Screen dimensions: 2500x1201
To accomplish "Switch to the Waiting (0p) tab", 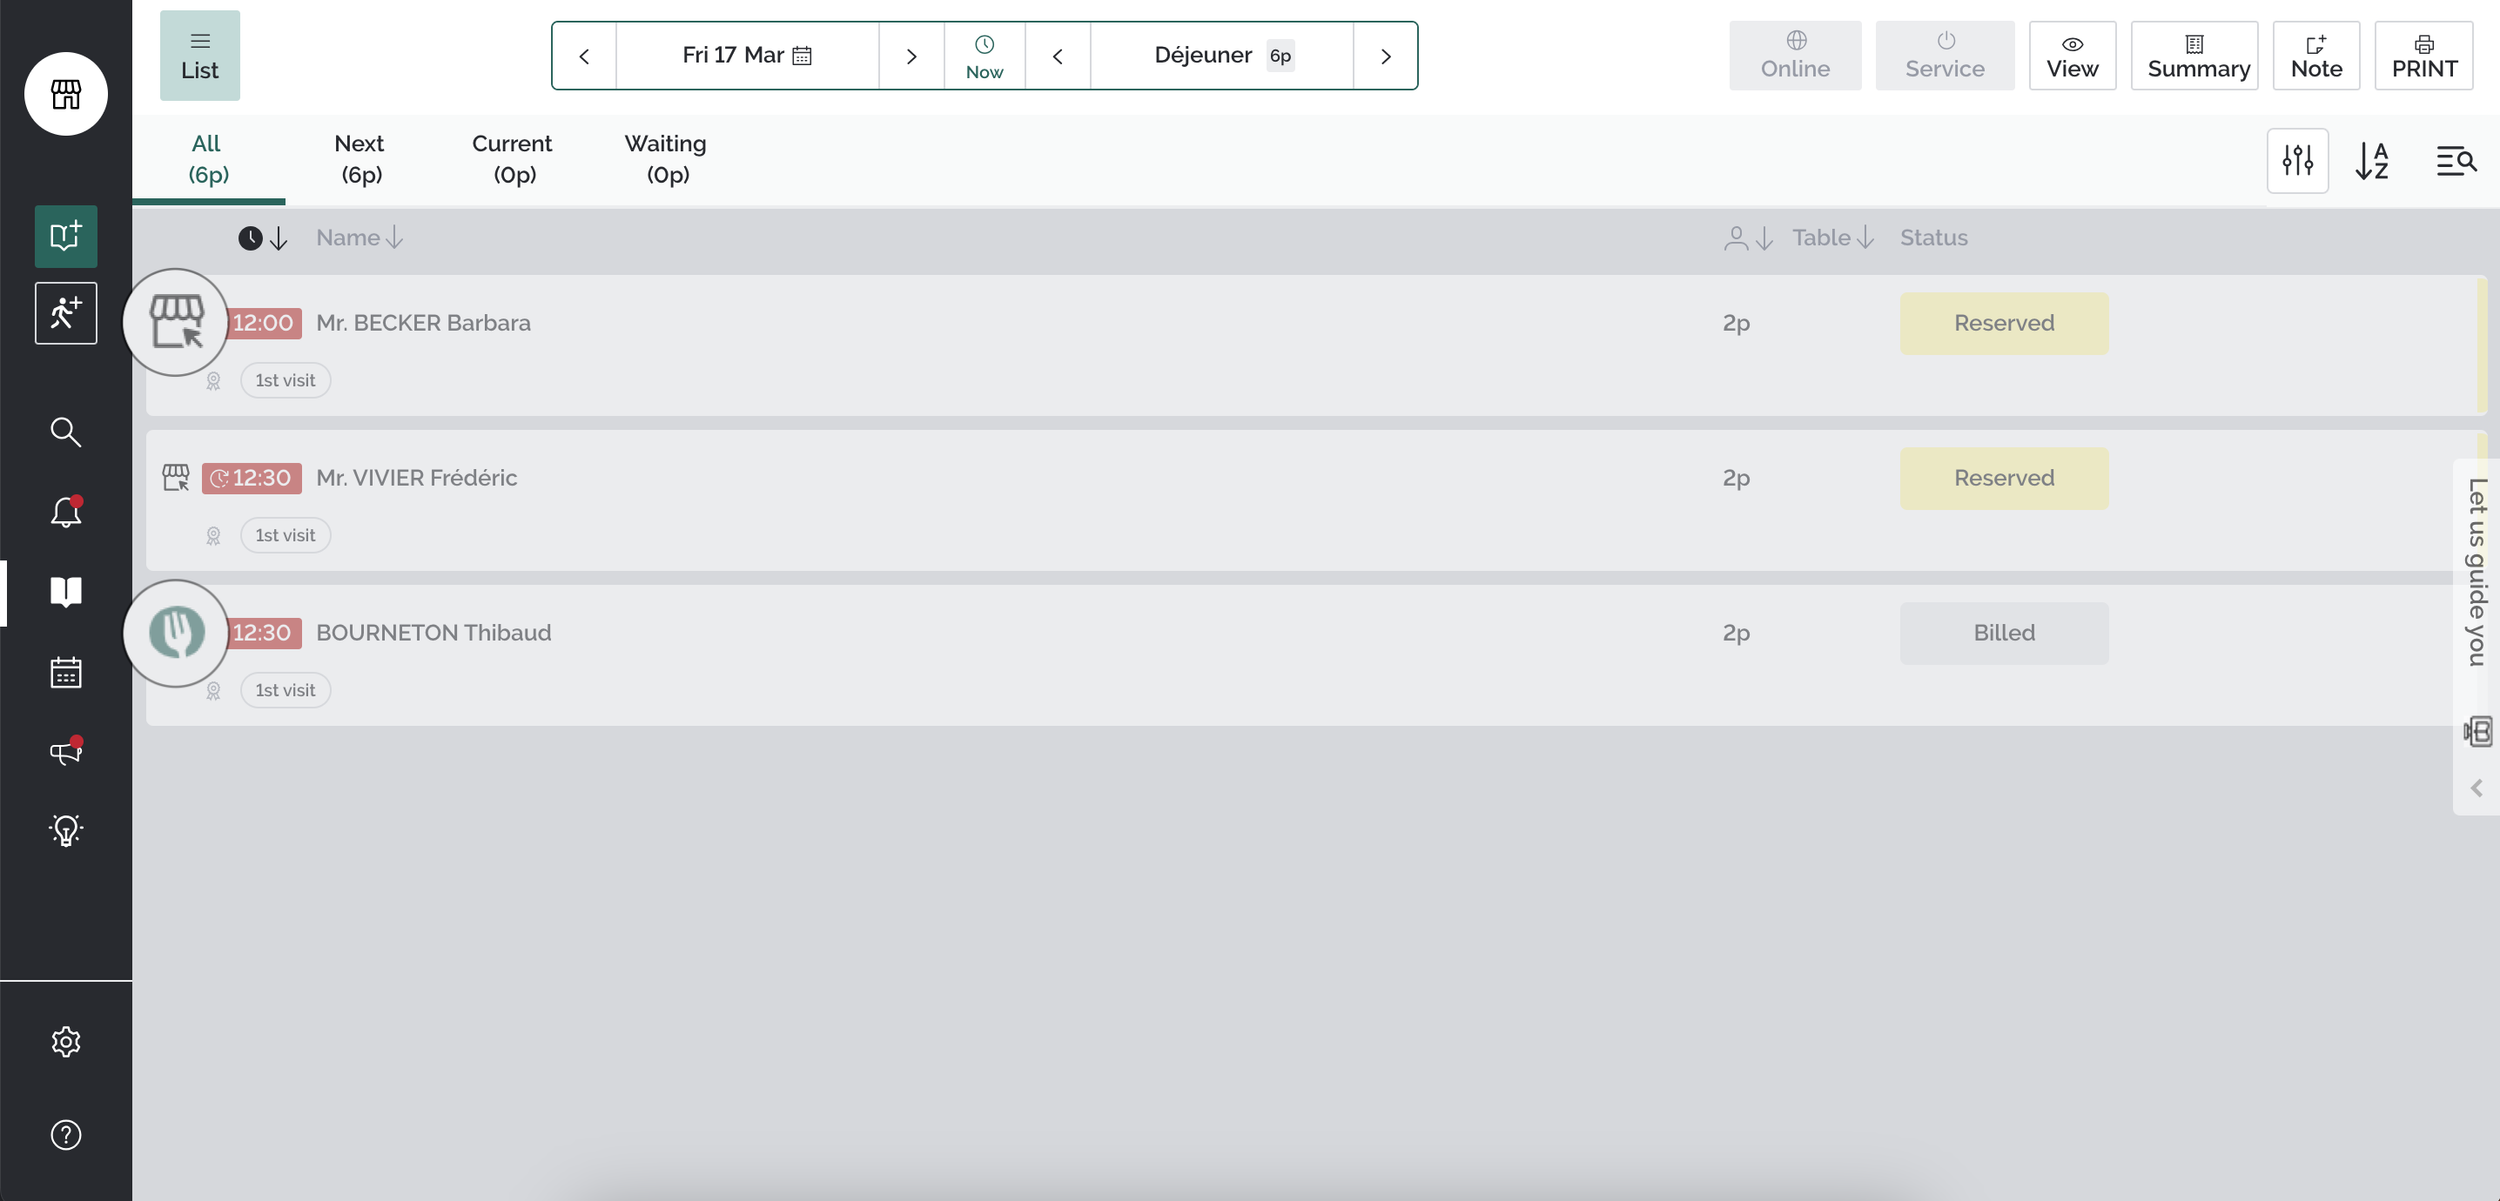I will (665, 158).
